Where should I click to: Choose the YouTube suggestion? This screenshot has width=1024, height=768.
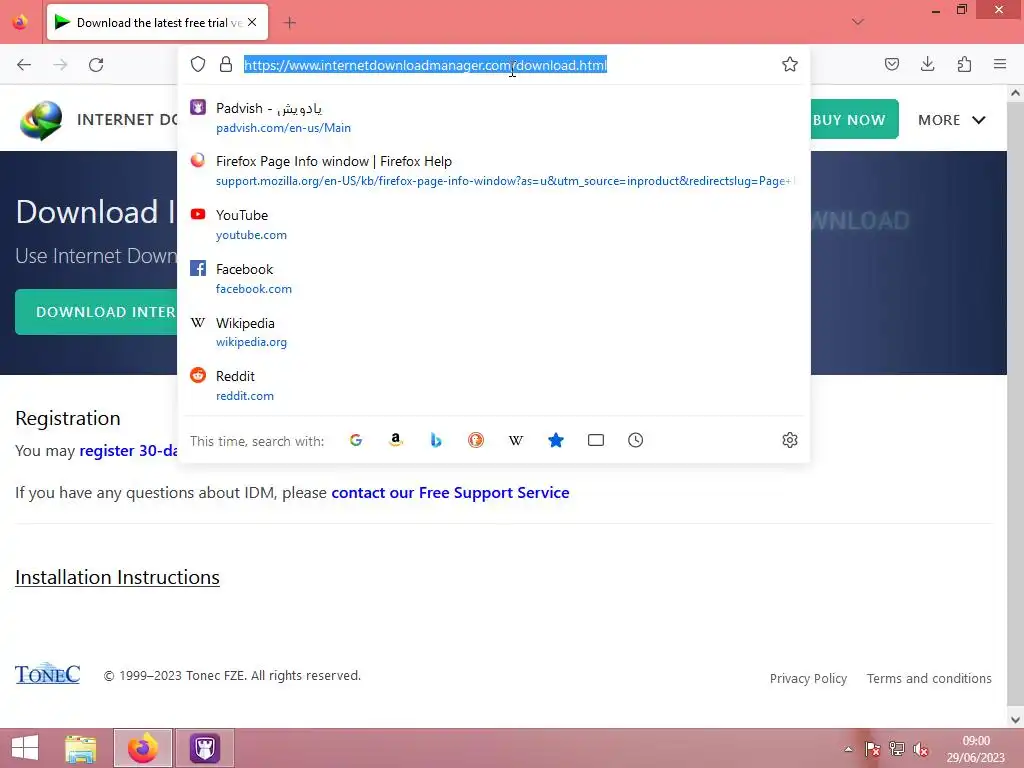[492, 224]
